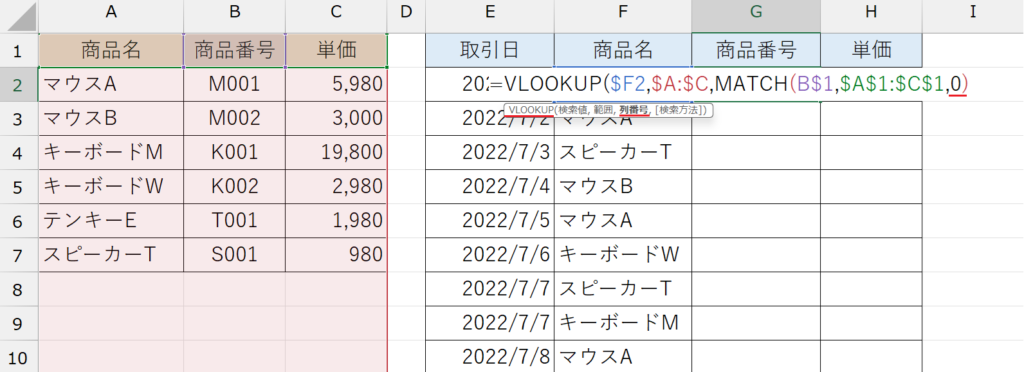Click the [検索方法] argument in the tooltip
The height and width of the screenshot is (372, 1024).
tap(679, 110)
